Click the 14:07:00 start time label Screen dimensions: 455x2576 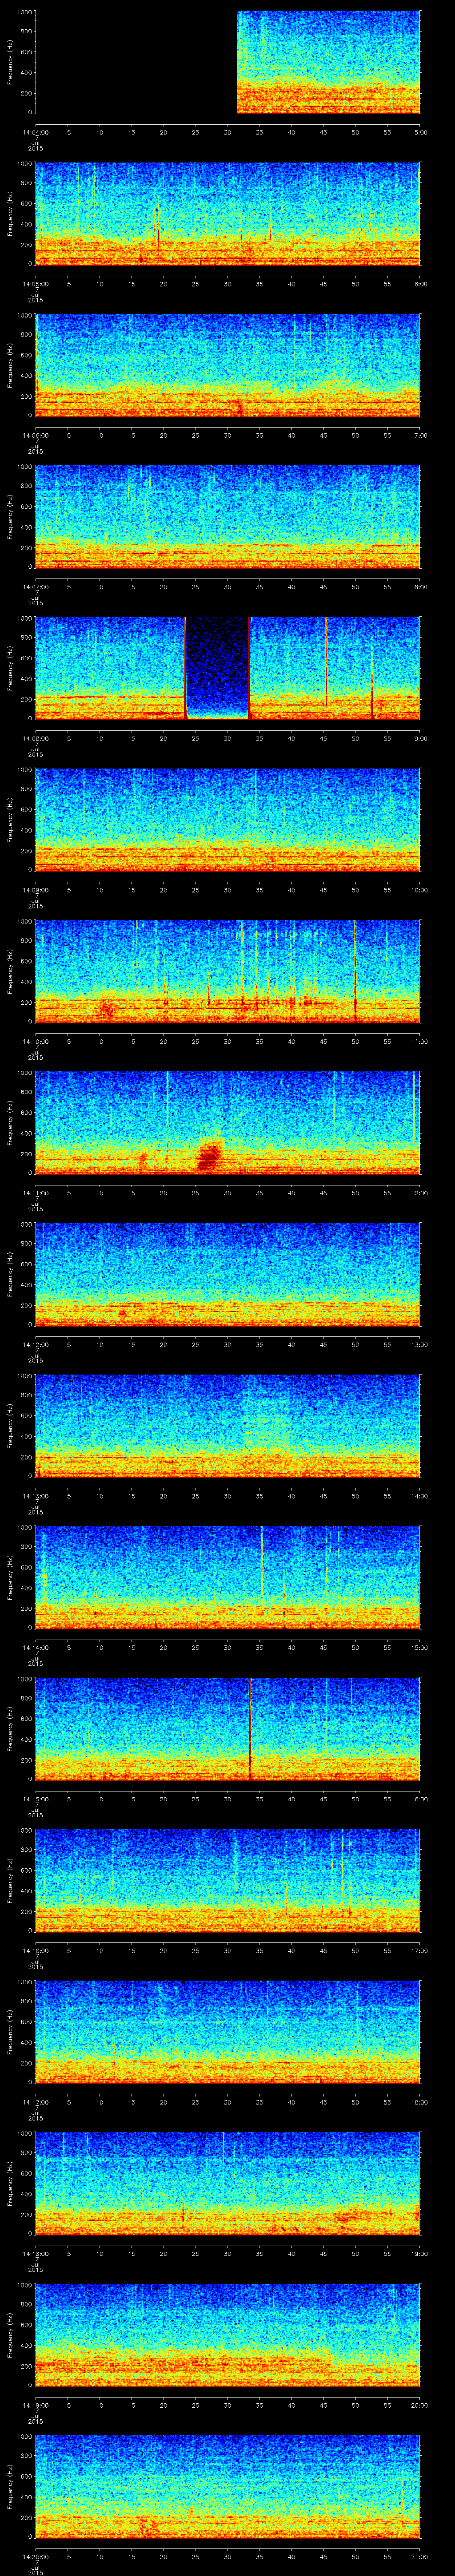point(35,587)
